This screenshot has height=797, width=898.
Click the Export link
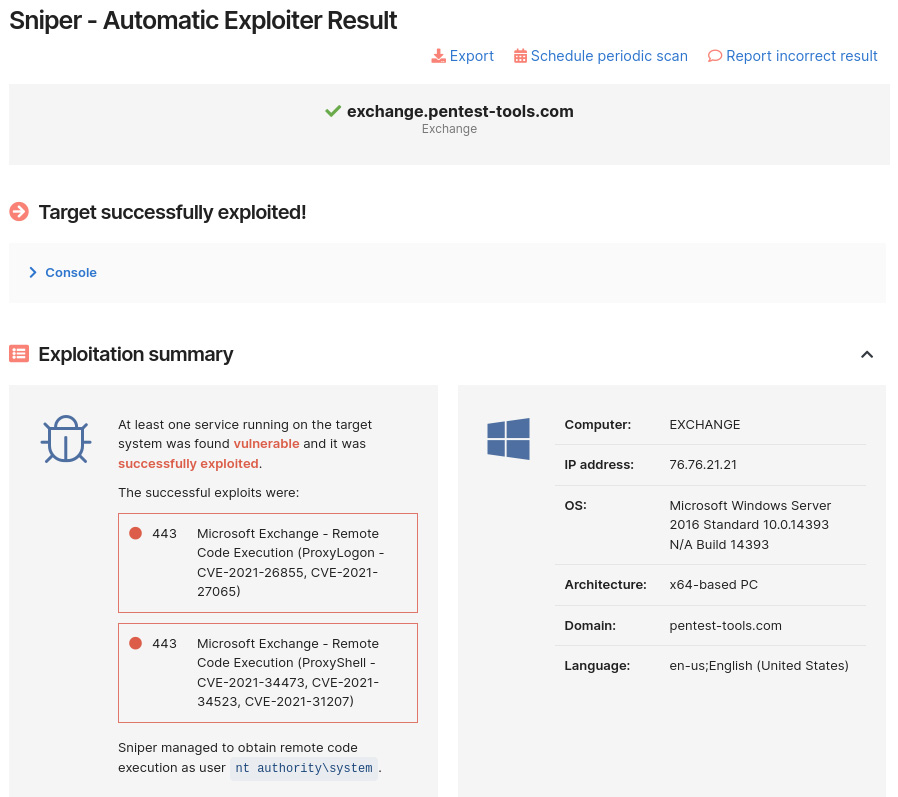pos(471,56)
